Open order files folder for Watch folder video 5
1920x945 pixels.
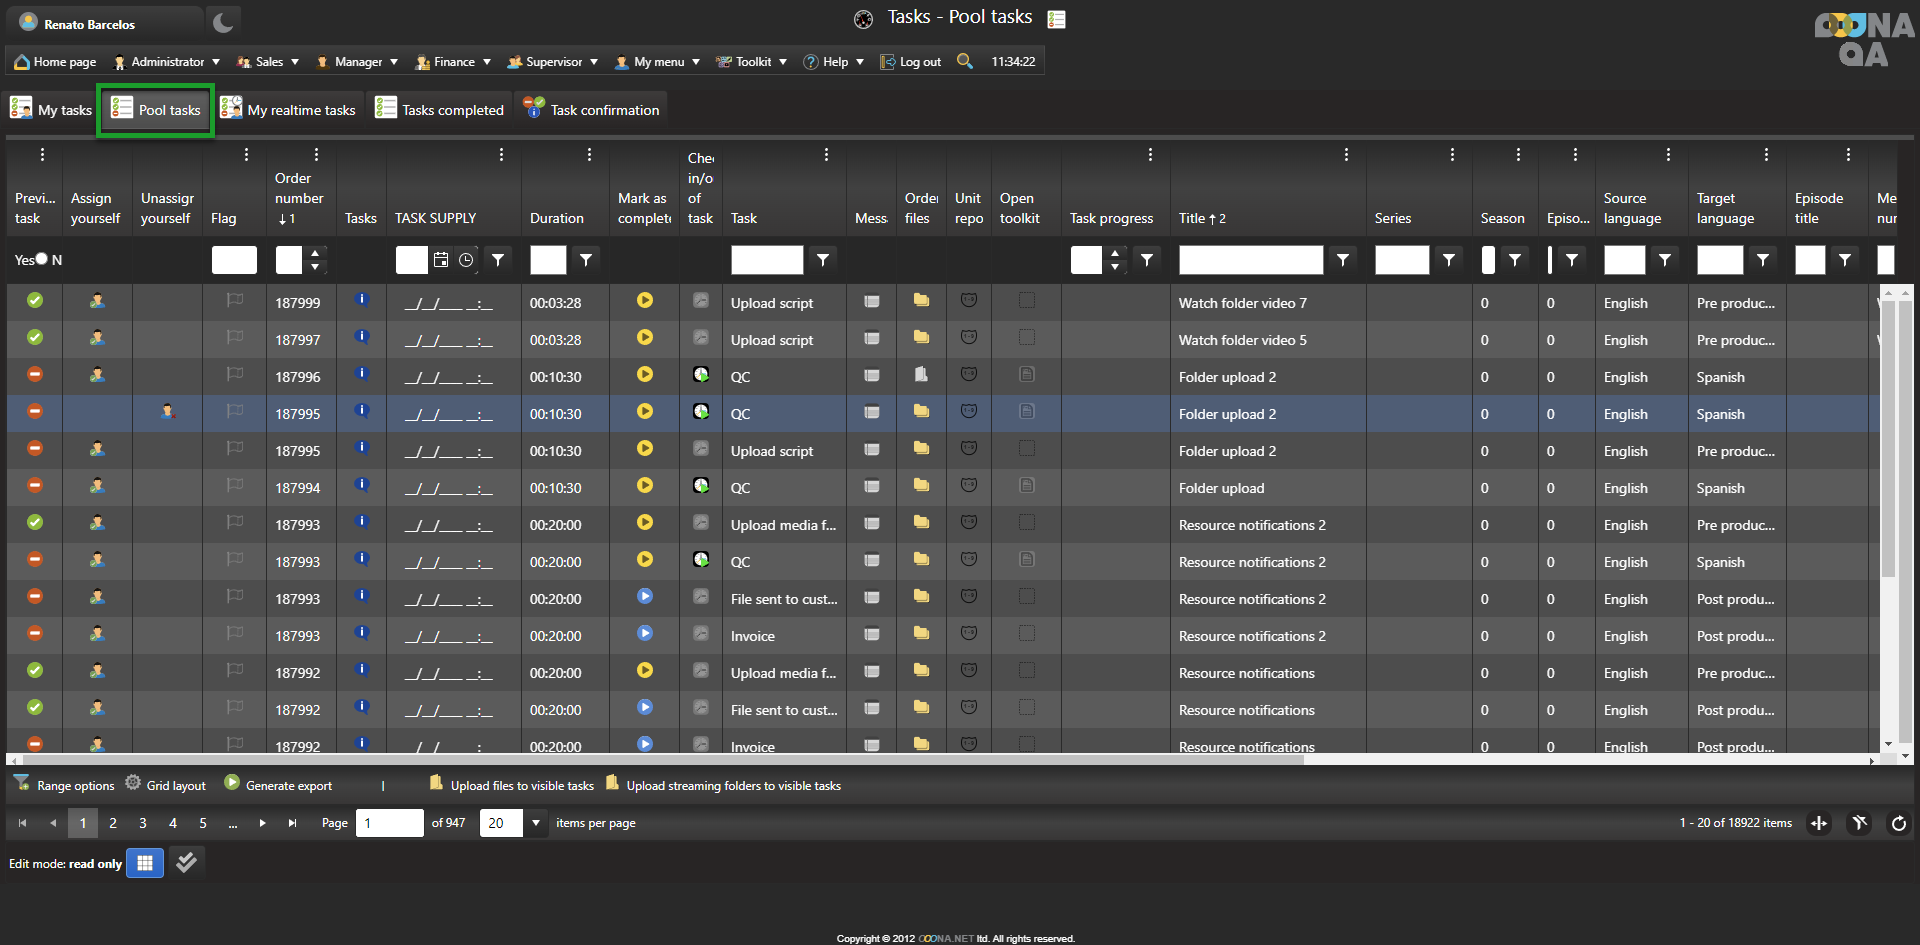tap(921, 338)
